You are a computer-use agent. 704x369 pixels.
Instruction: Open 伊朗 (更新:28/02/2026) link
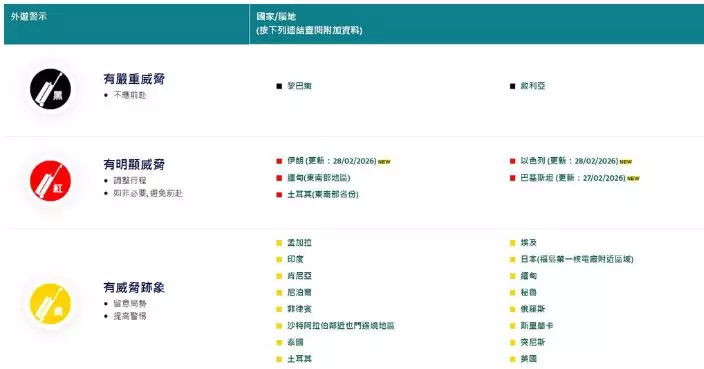[332, 161]
